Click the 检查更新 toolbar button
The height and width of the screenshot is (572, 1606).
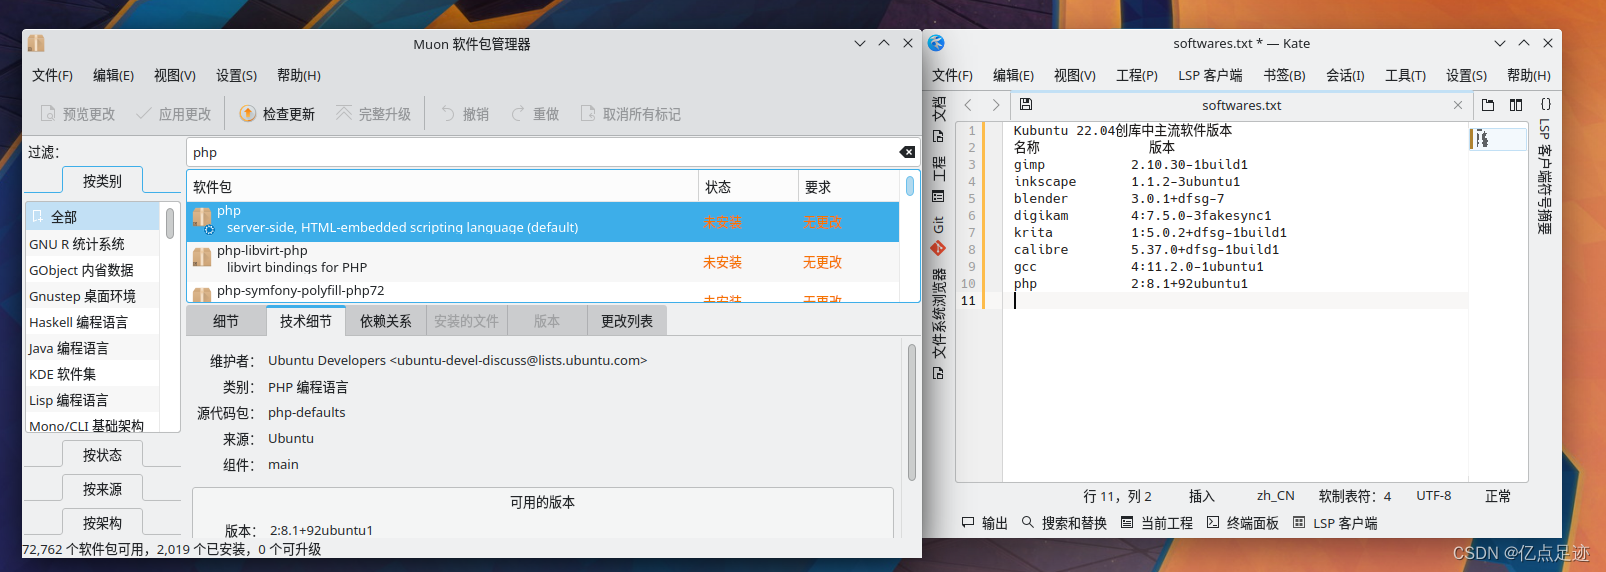coord(277,114)
